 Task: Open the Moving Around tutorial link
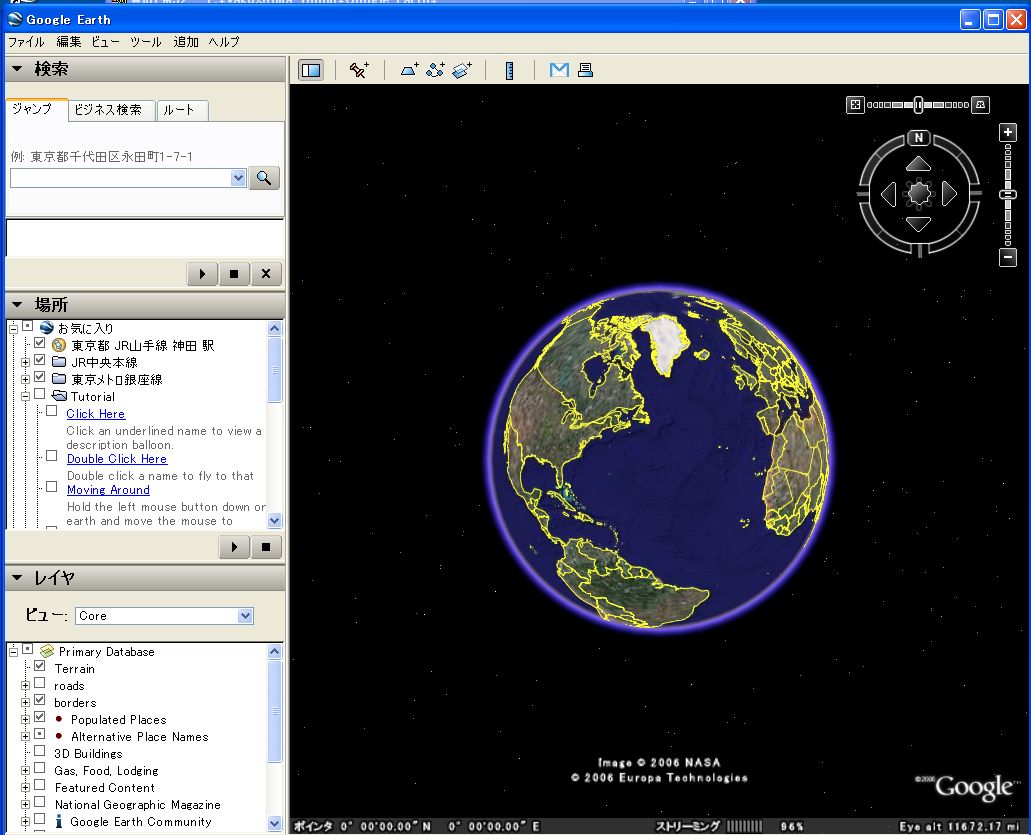tap(108, 490)
